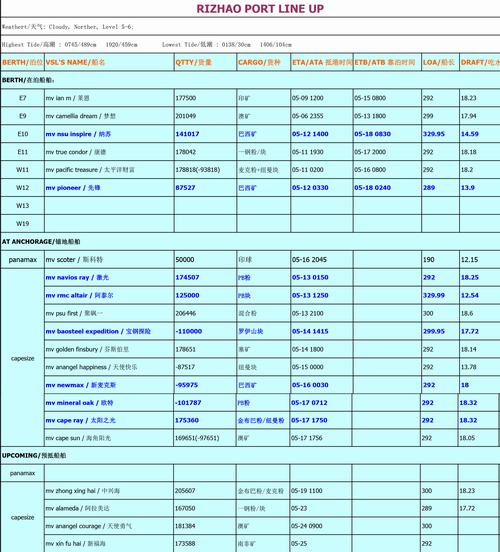Click LOA value 329.99
The width and height of the screenshot is (500, 552).
point(433,295)
